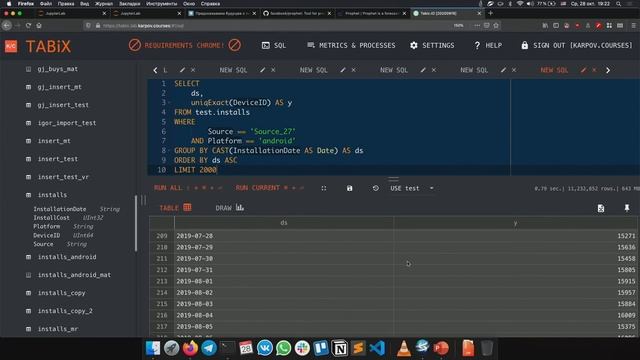Expand the installs_android table
The image size is (640, 360).
click(x=67, y=257)
